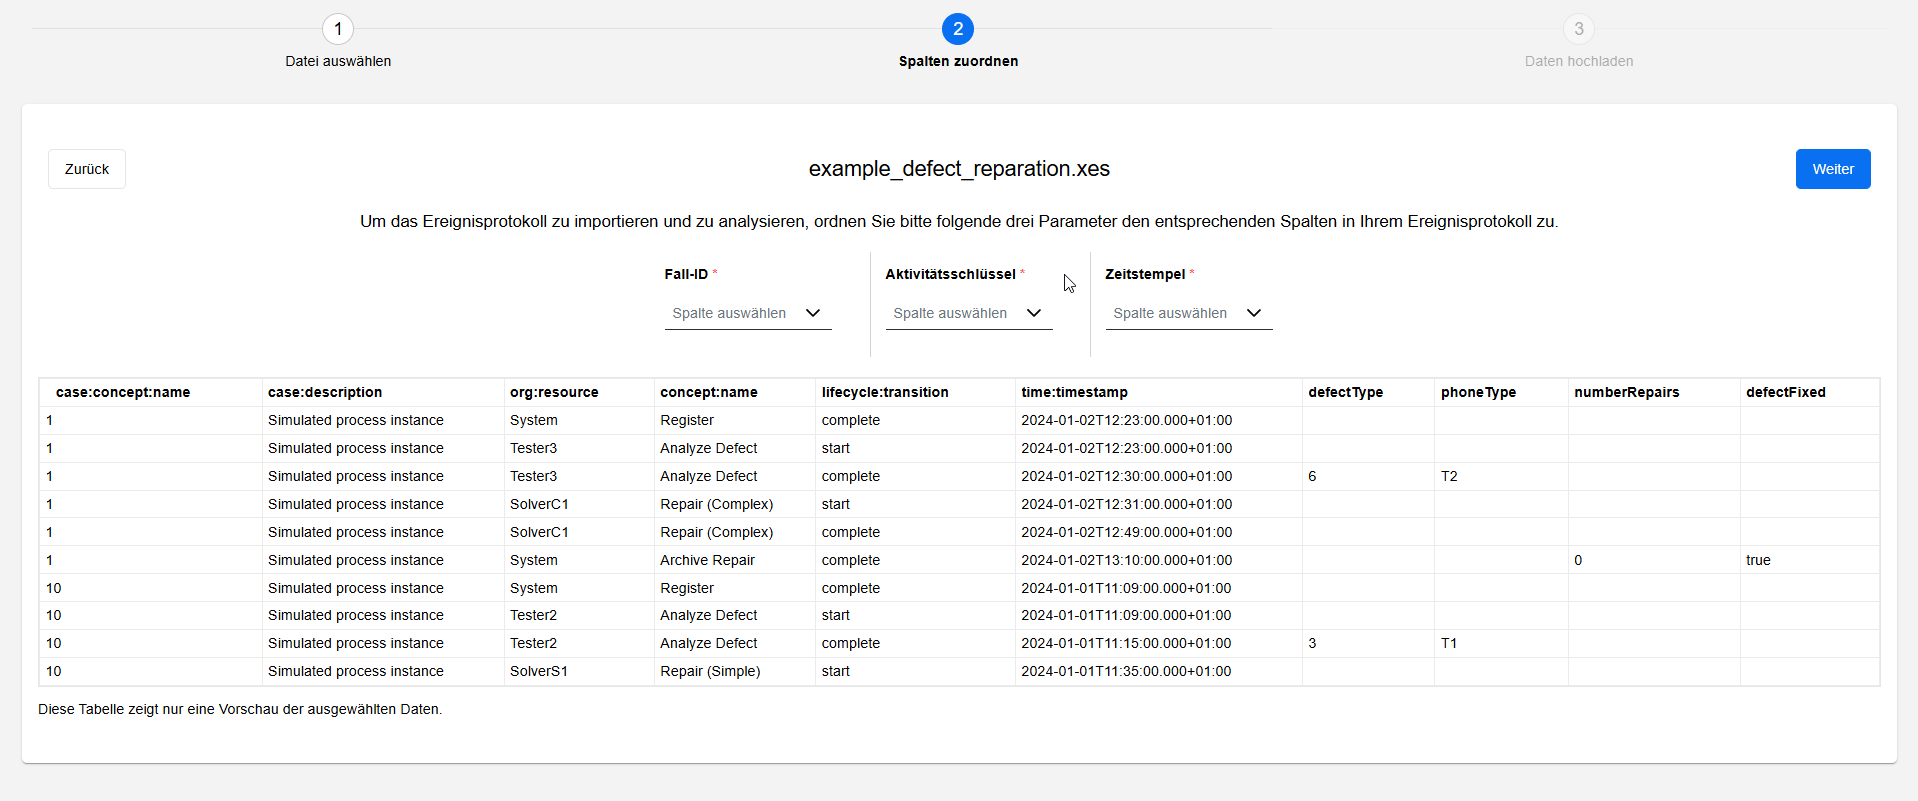This screenshot has height=801, width=1918.
Task: Click the case:concept:name column header
Action: coord(123,392)
